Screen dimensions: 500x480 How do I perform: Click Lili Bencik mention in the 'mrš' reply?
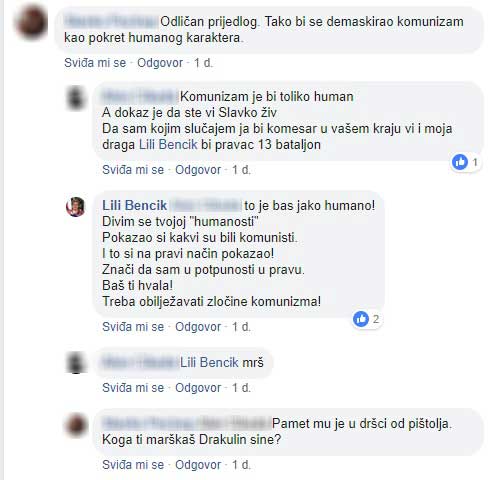pyautogui.click(x=209, y=362)
